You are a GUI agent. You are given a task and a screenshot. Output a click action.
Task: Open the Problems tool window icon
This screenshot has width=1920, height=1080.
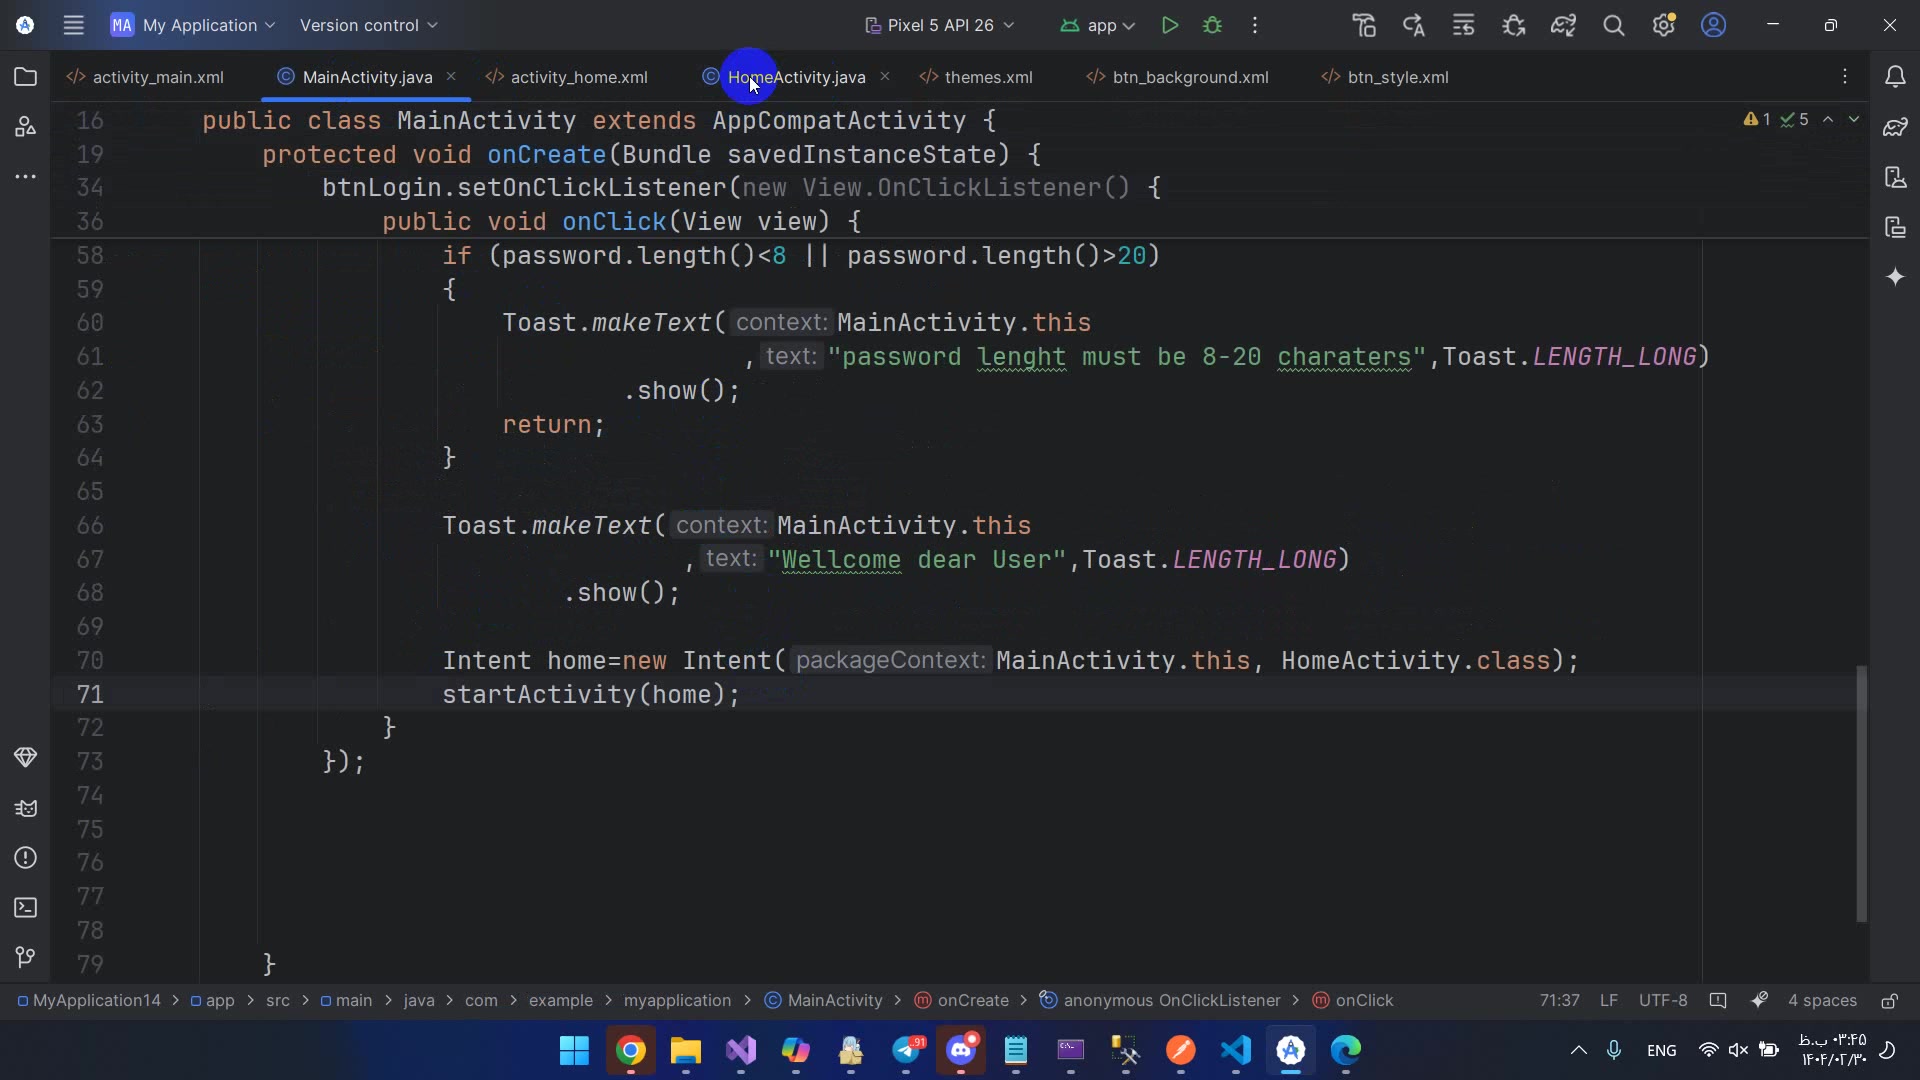26,858
